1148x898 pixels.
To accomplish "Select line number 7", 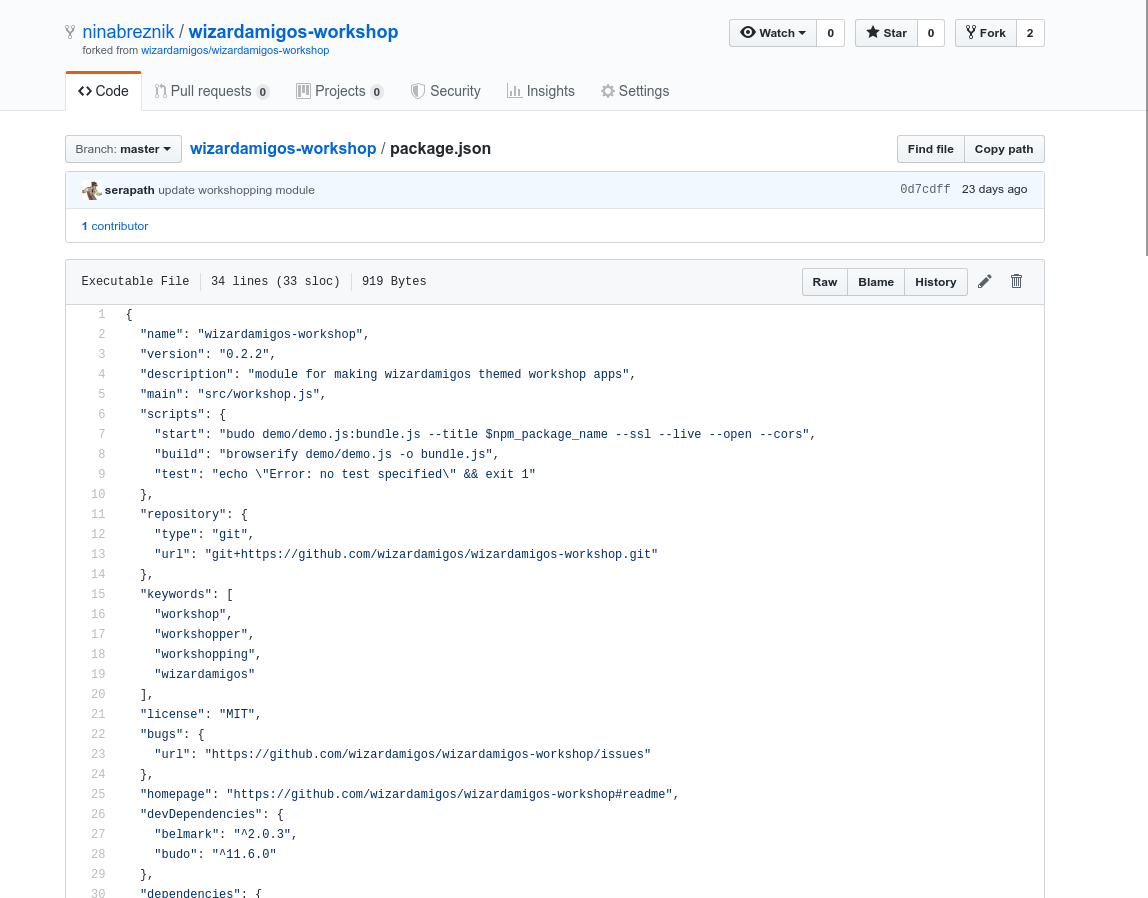I will click(102, 435).
